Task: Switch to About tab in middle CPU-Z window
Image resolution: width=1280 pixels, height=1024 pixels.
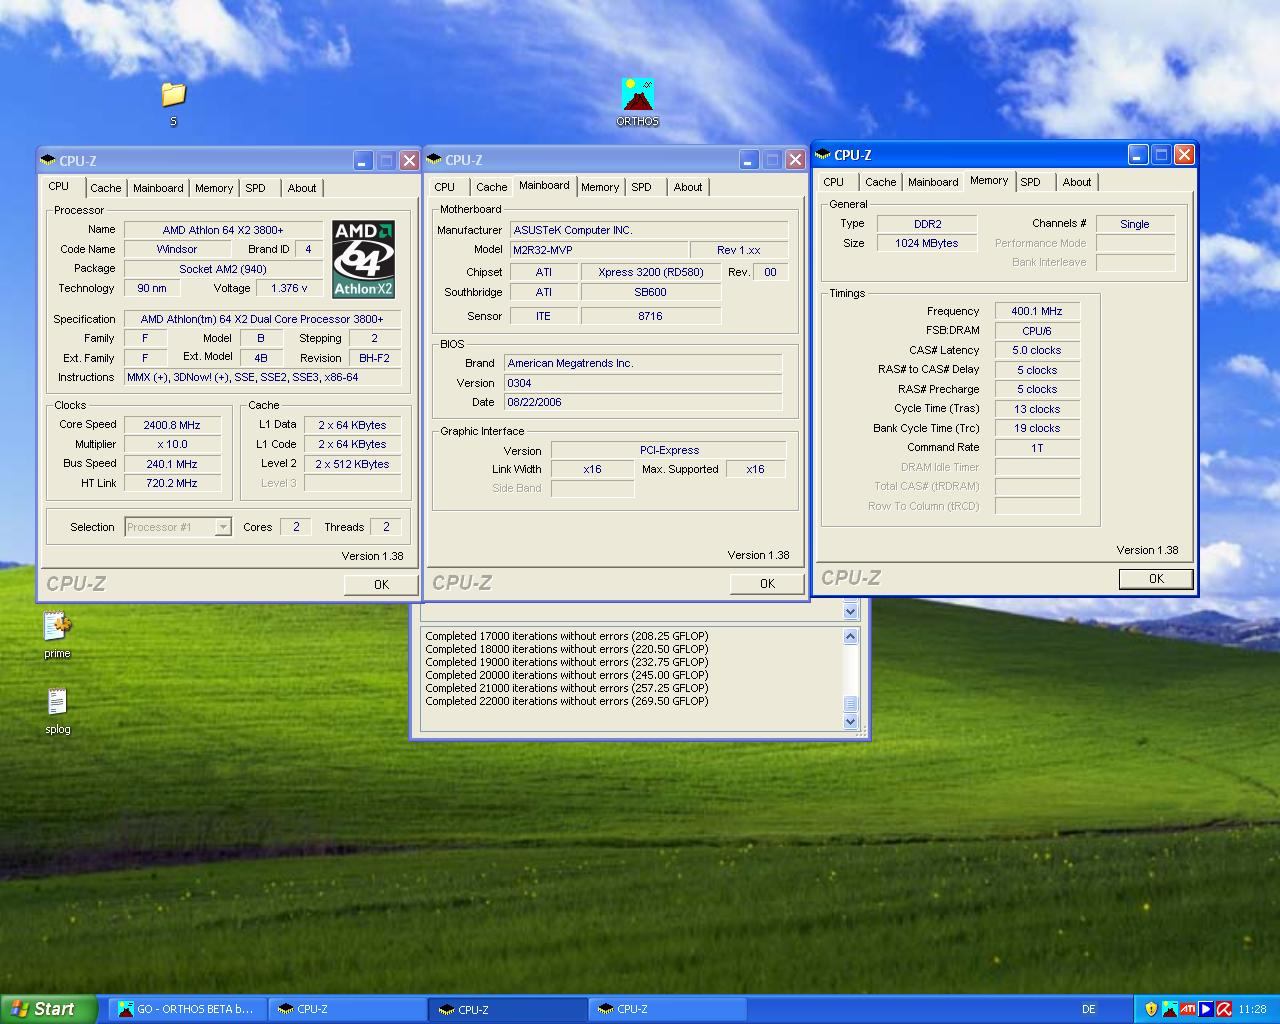Action: click(688, 187)
